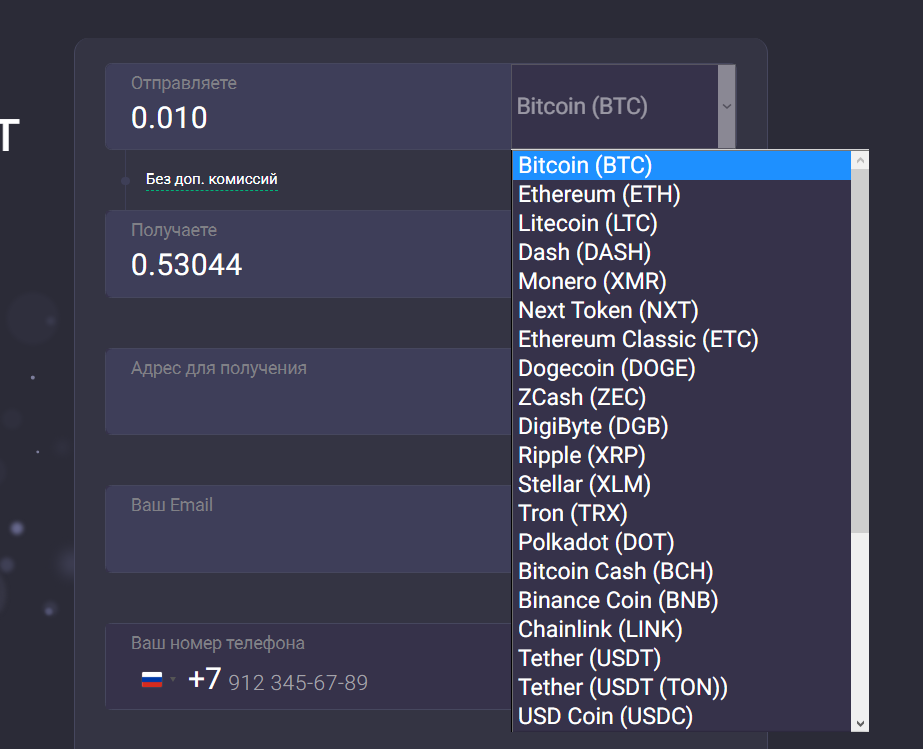Screen dimensions: 923x749
Task: Choose Bitcoin Cash (BCH) option
Action: 682,571
